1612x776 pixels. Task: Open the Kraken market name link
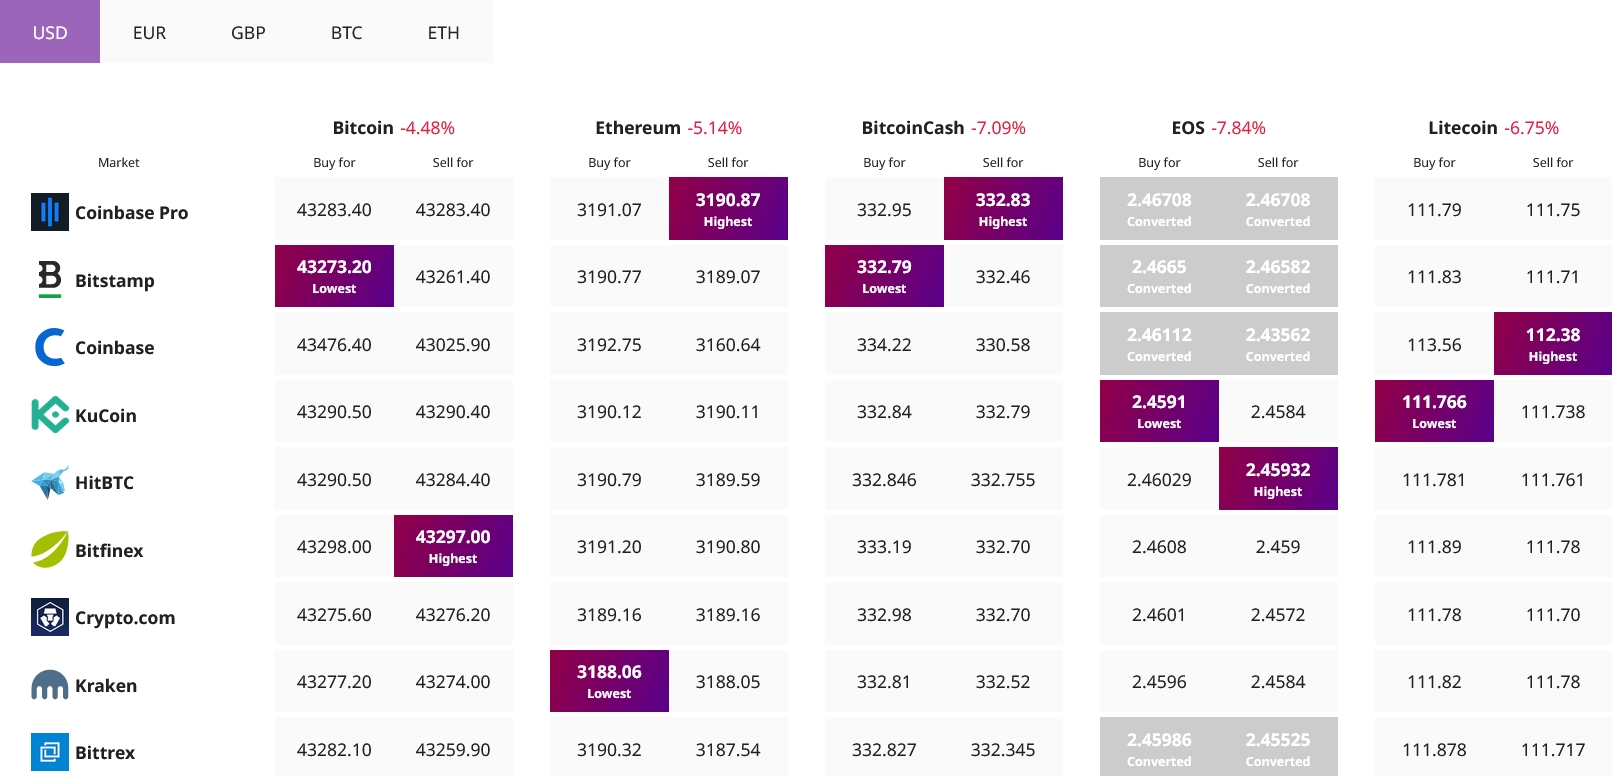click(x=106, y=685)
